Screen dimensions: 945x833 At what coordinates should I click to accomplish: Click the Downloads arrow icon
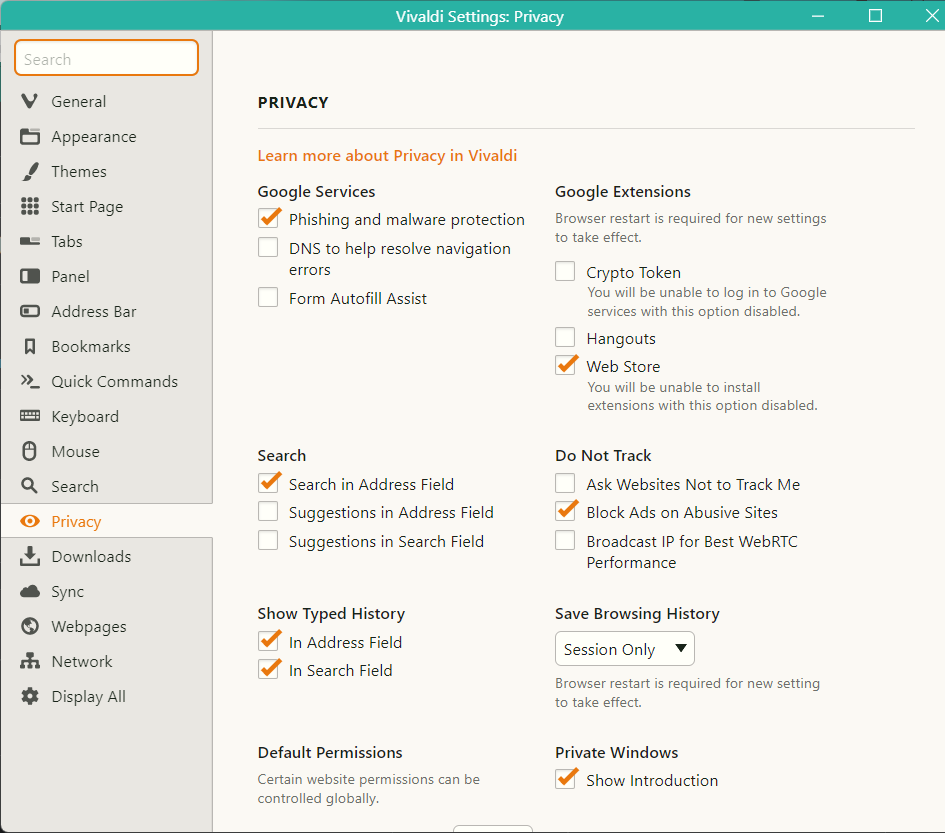click(30, 557)
